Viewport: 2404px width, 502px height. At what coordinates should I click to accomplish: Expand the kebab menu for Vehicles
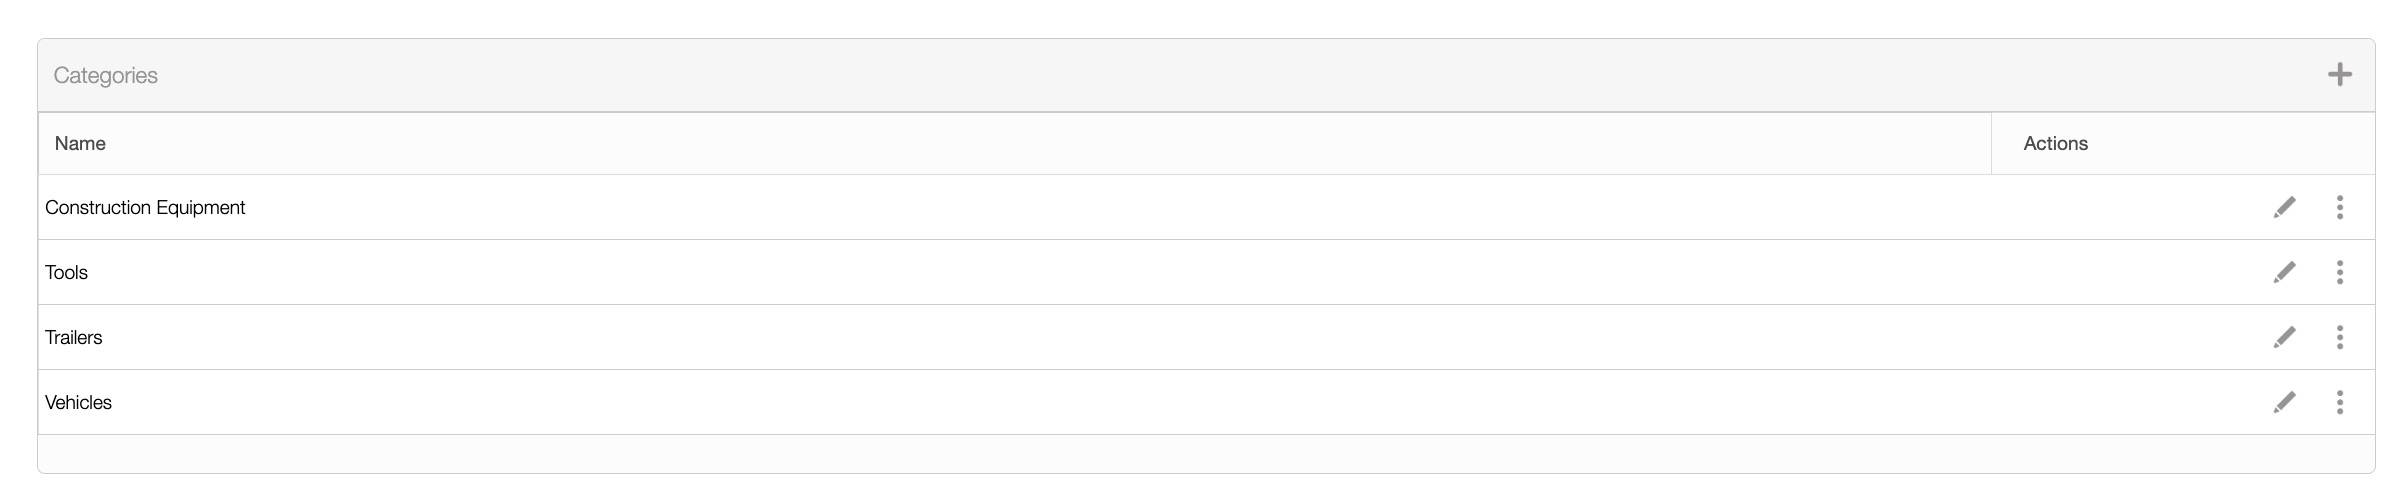[x=2339, y=402]
